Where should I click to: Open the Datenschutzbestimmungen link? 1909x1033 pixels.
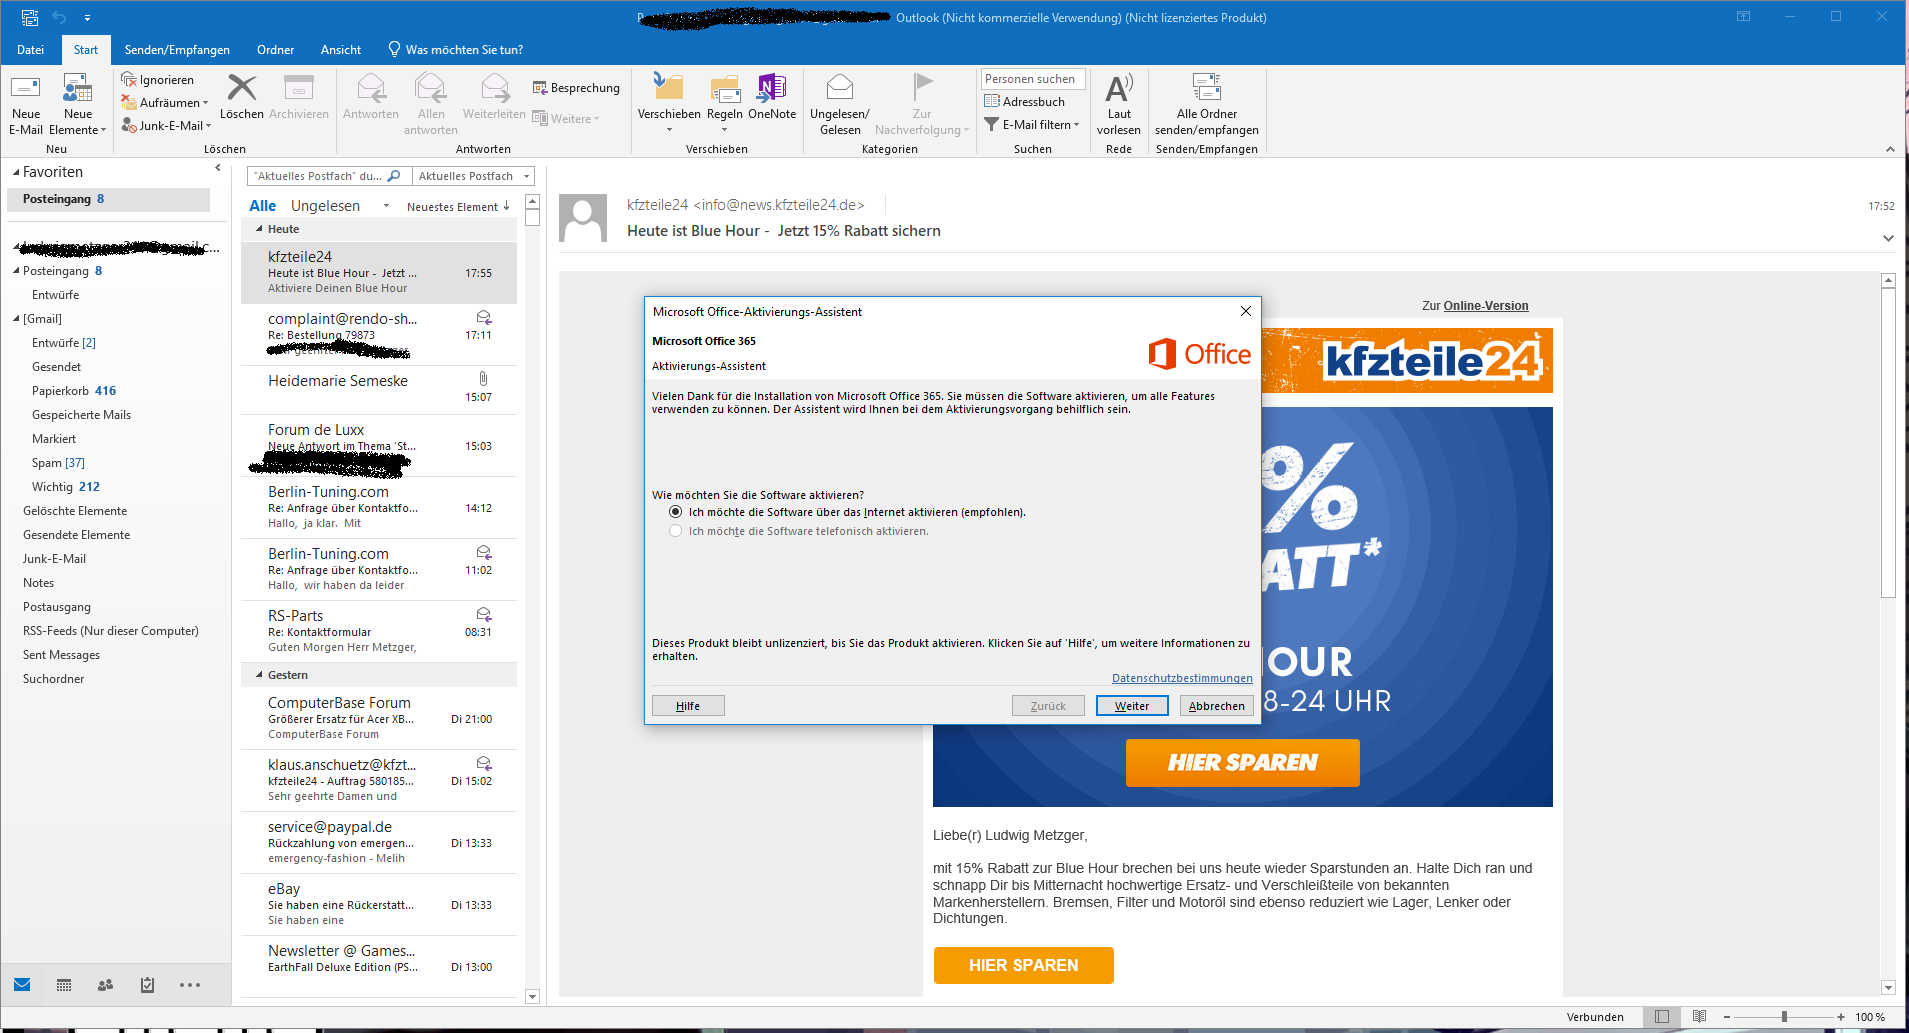[x=1182, y=678]
